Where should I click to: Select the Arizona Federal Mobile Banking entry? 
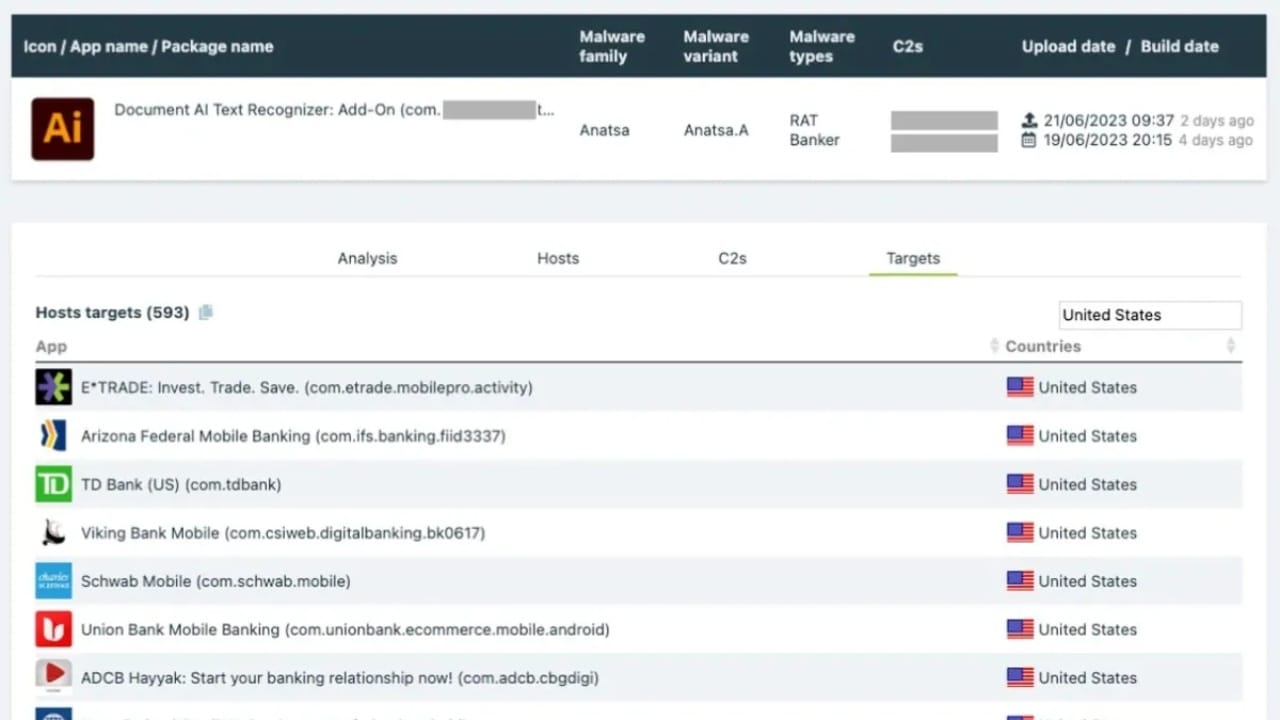[293, 436]
